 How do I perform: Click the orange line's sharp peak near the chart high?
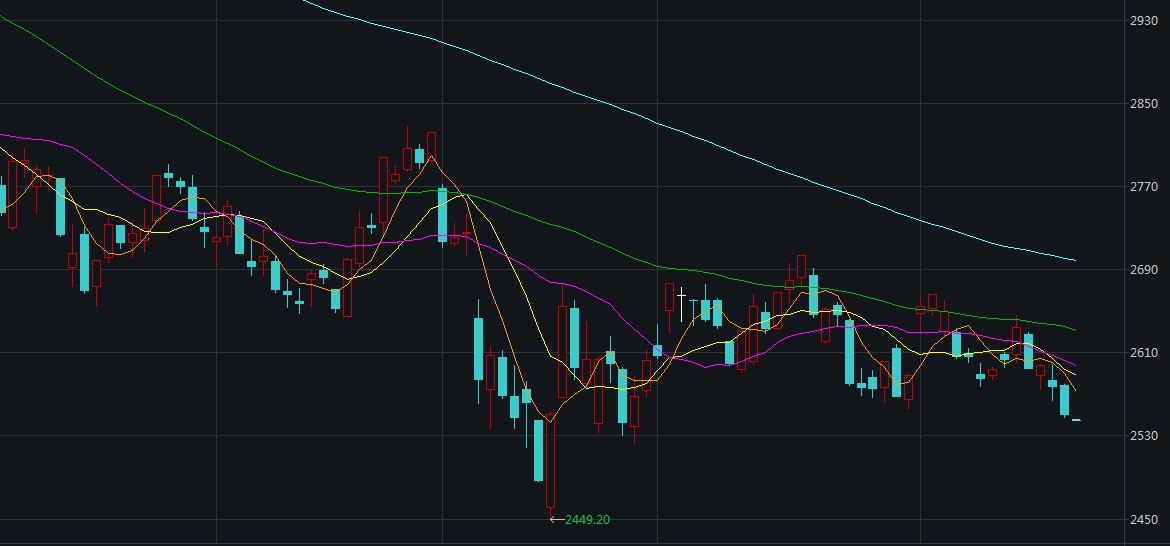(431, 157)
